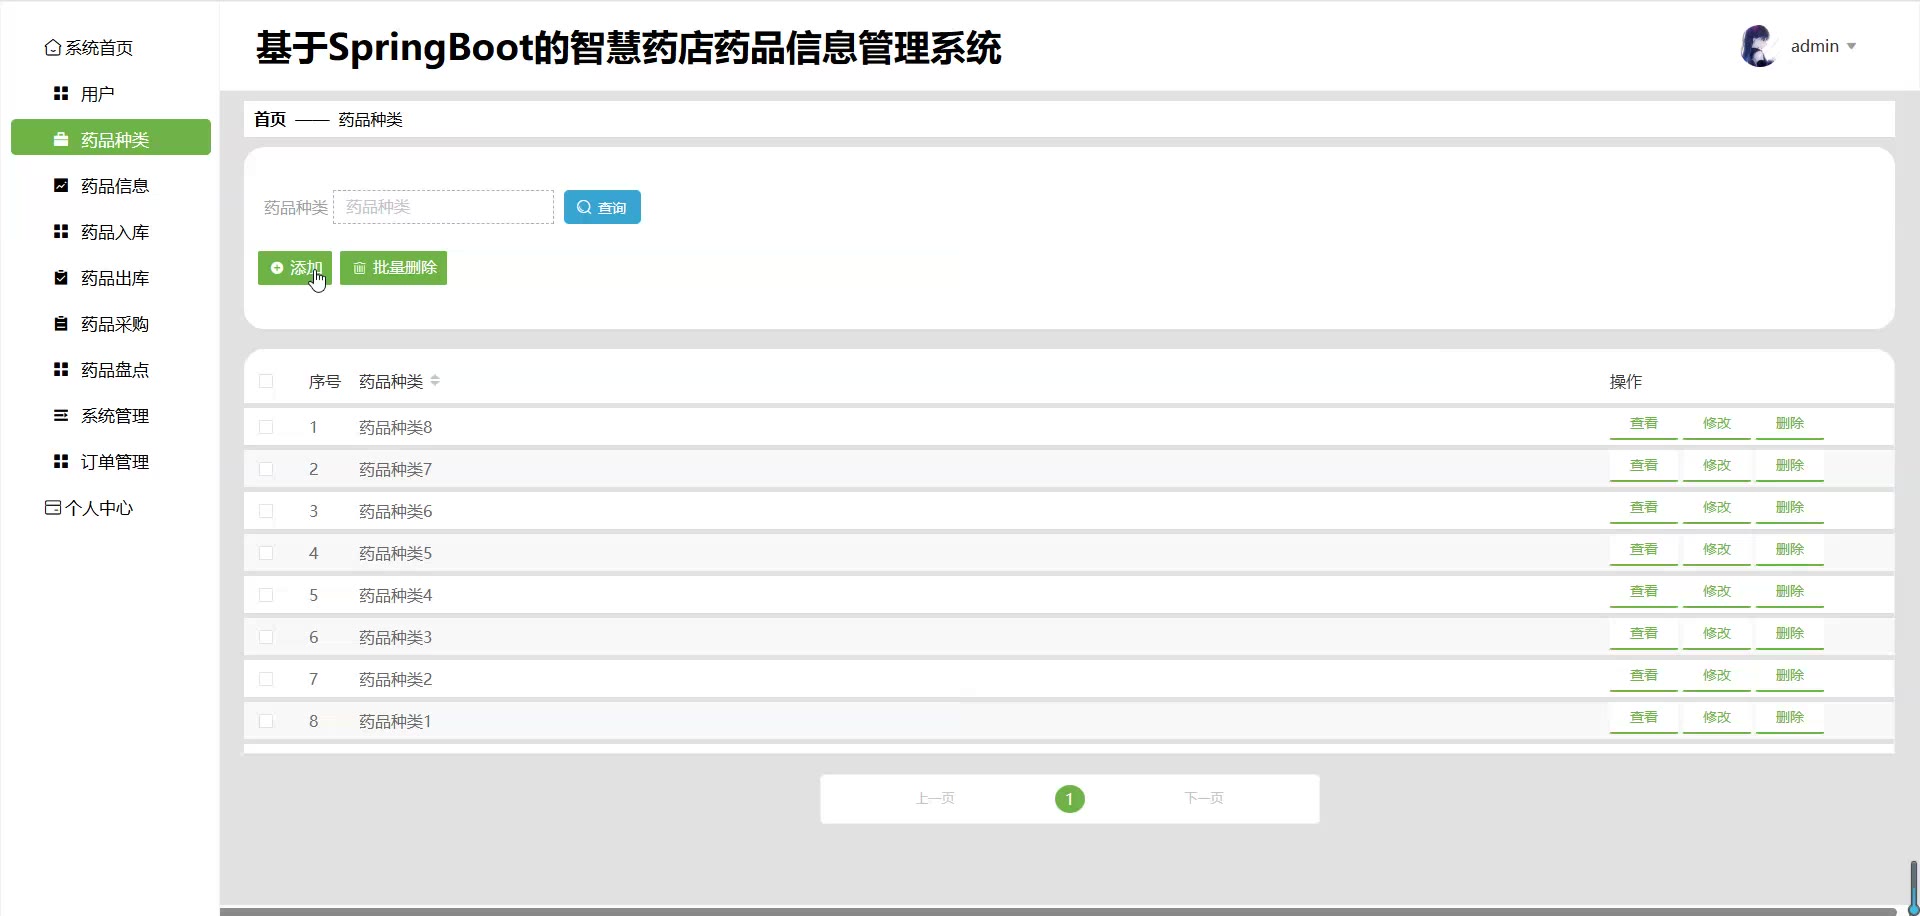Click the 批量删除 button
This screenshot has width=1920, height=916.
(393, 268)
